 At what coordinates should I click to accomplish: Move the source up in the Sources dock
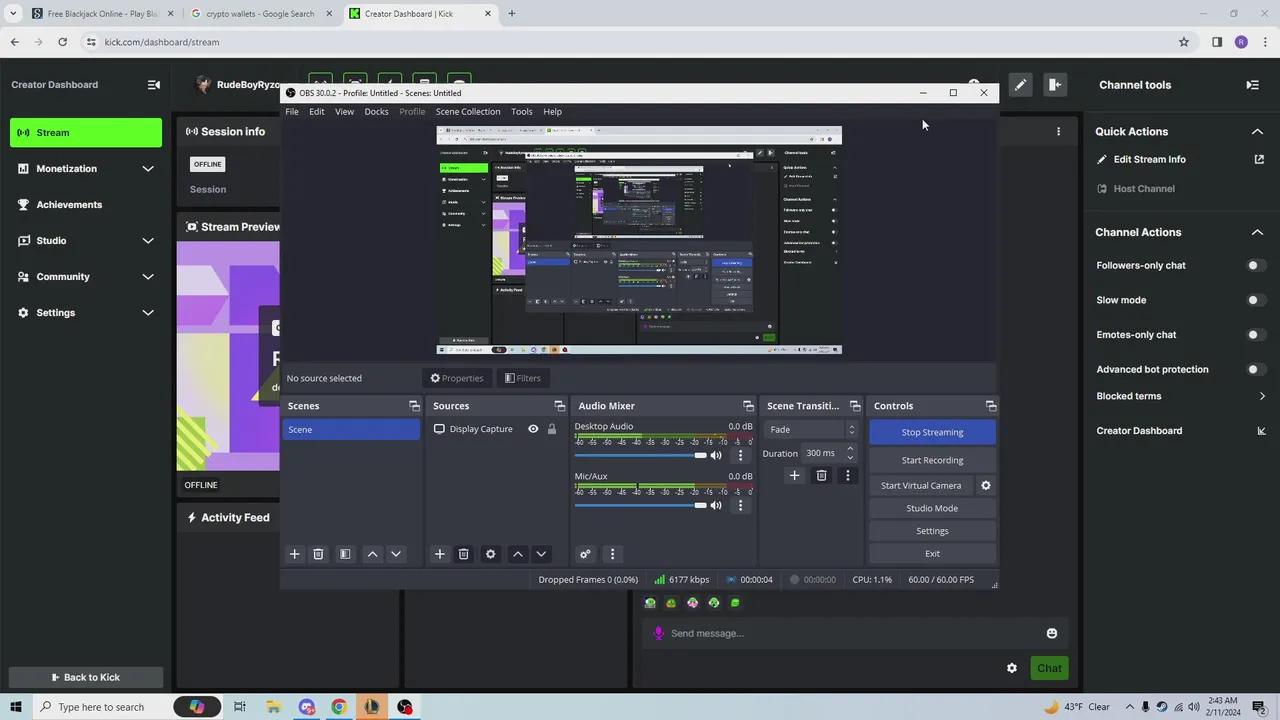[517, 554]
